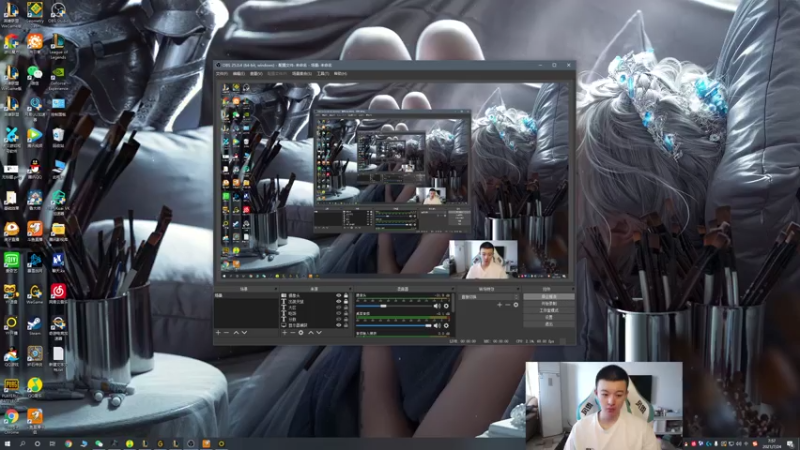The width and height of the screenshot is (800, 450).
Task: Open Tencent QQ penguin desktop icon
Action: pyautogui.click(x=35, y=168)
